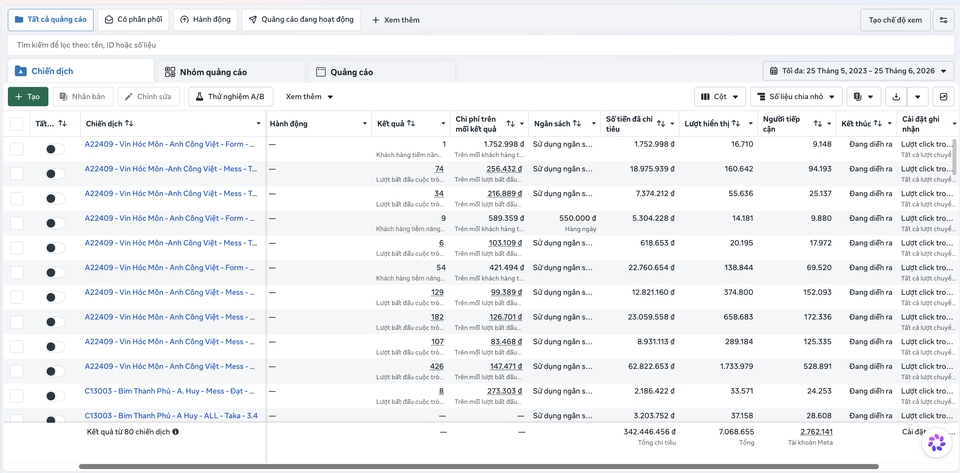The height and width of the screenshot is (473, 960).
Task: Open the reports icon dropdown
Action: pos(864,97)
